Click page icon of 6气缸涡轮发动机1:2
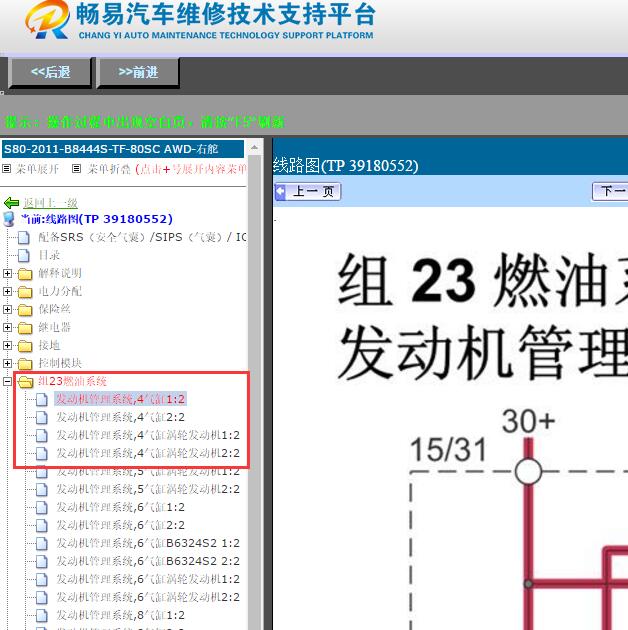Viewport: 628px width, 630px height. pyautogui.click(x=41, y=579)
